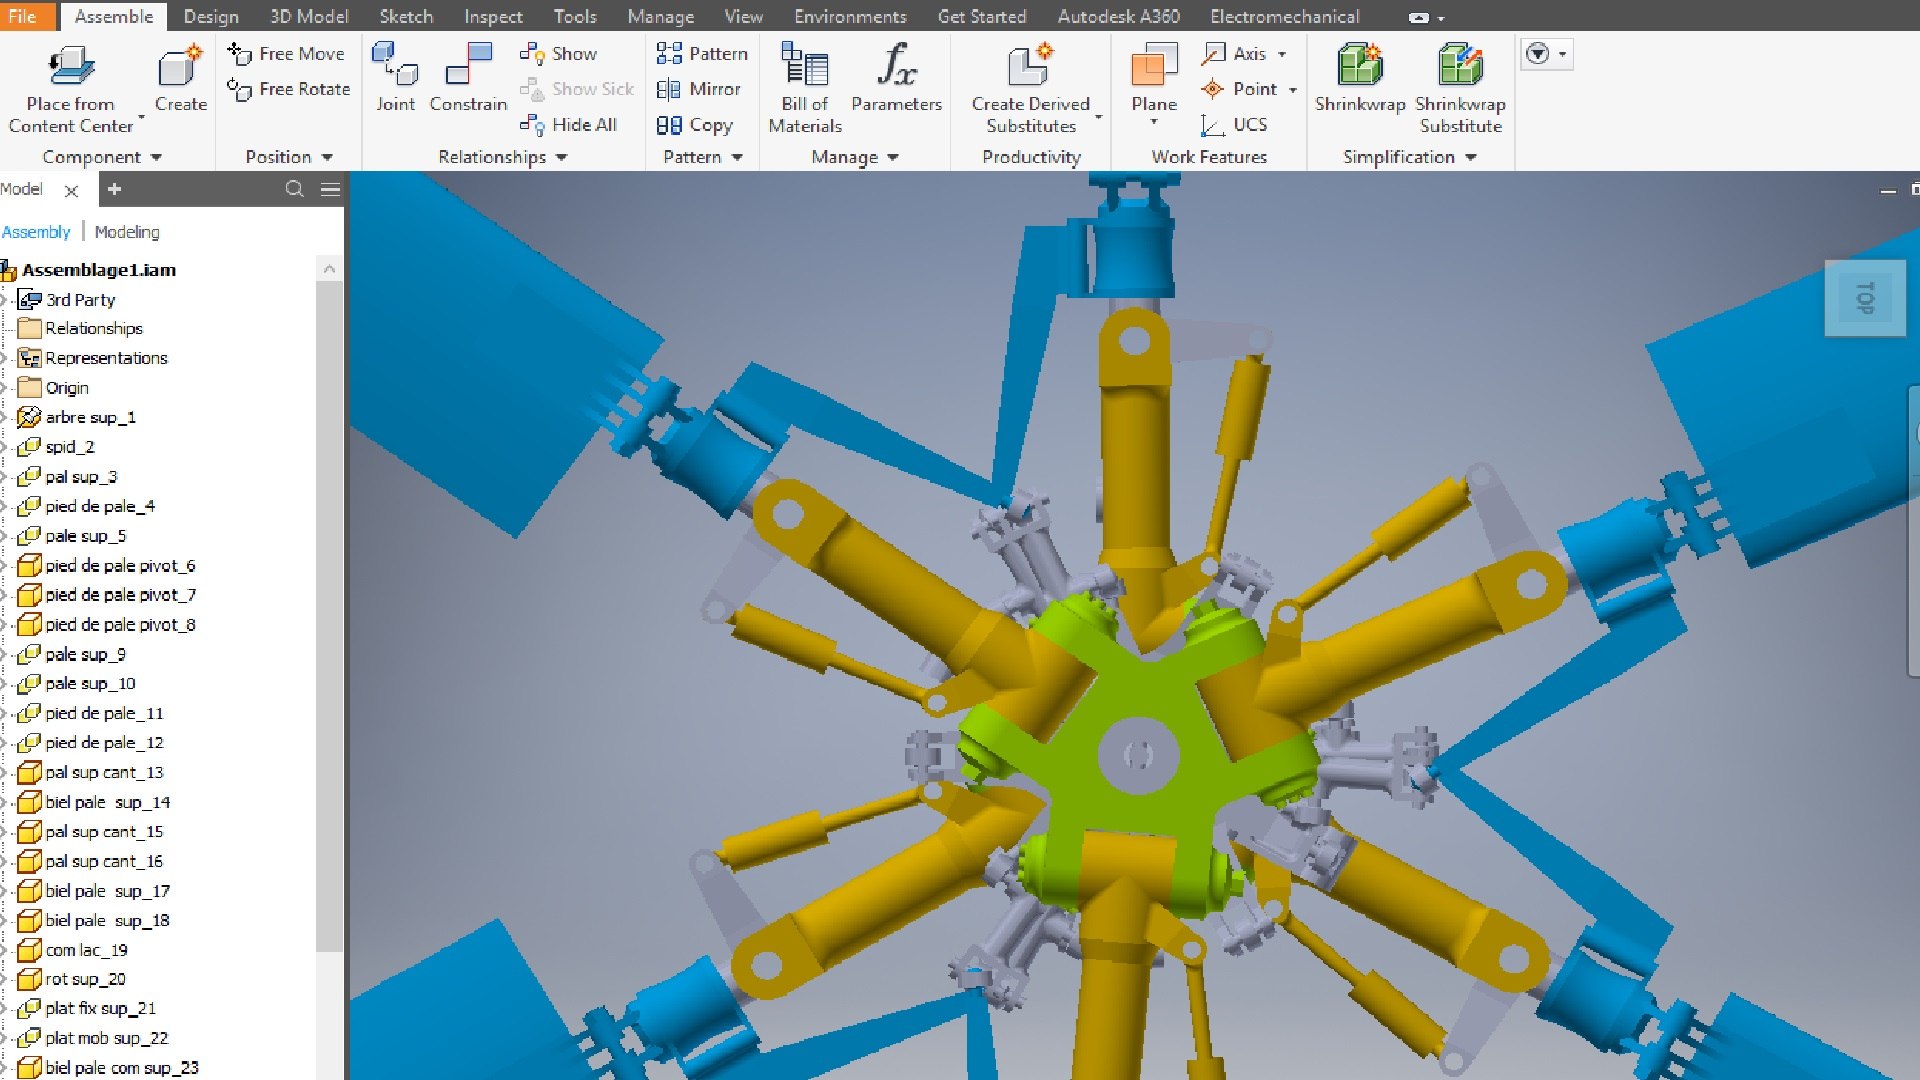Click the browser search magnifier icon
This screenshot has height=1080, width=1920.
294,189
